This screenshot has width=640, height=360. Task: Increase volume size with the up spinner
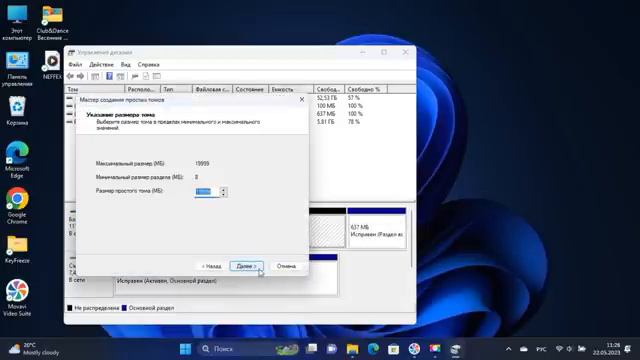coord(223,189)
